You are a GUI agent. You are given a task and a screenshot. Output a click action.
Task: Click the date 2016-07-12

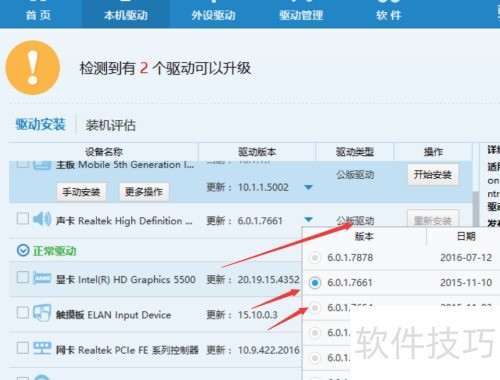coord(466,258)
